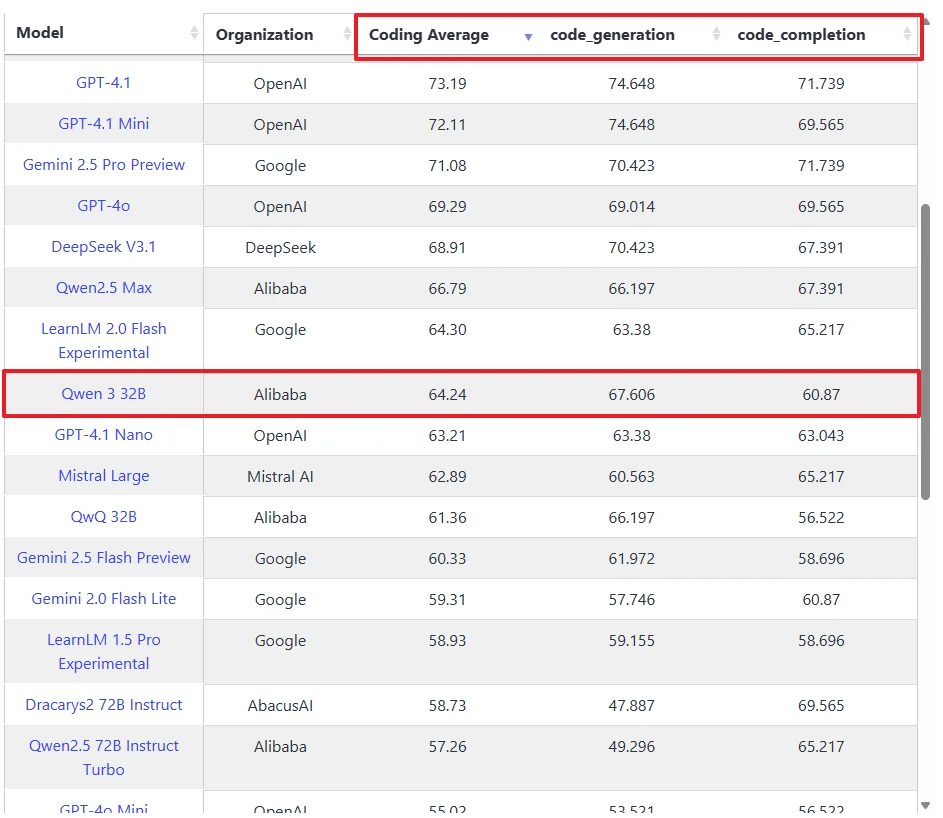Open LearnLM 1.5 Pro Experimental link
This screenshot has width=943, height=818.
pyautogui.click(x=103, y=651)
